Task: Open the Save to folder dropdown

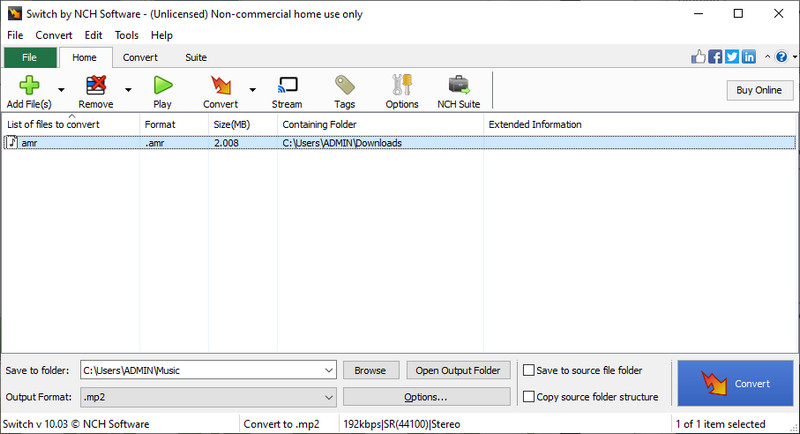Action: 329,370
